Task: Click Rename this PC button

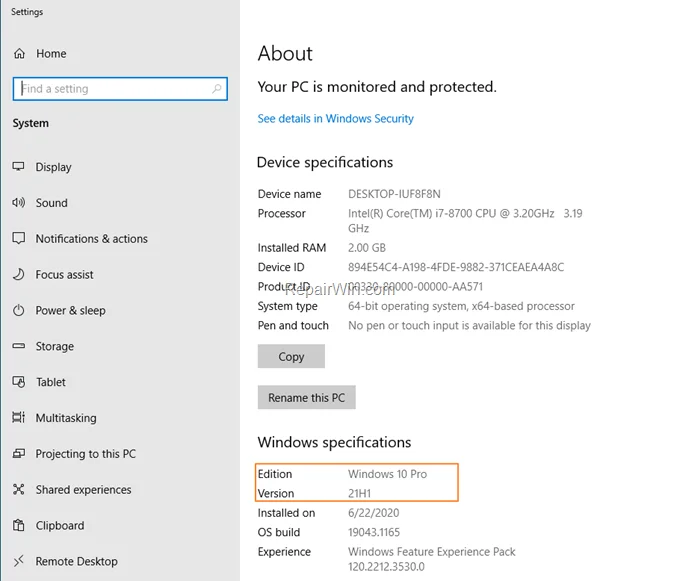Action: (x=307, y=397)
